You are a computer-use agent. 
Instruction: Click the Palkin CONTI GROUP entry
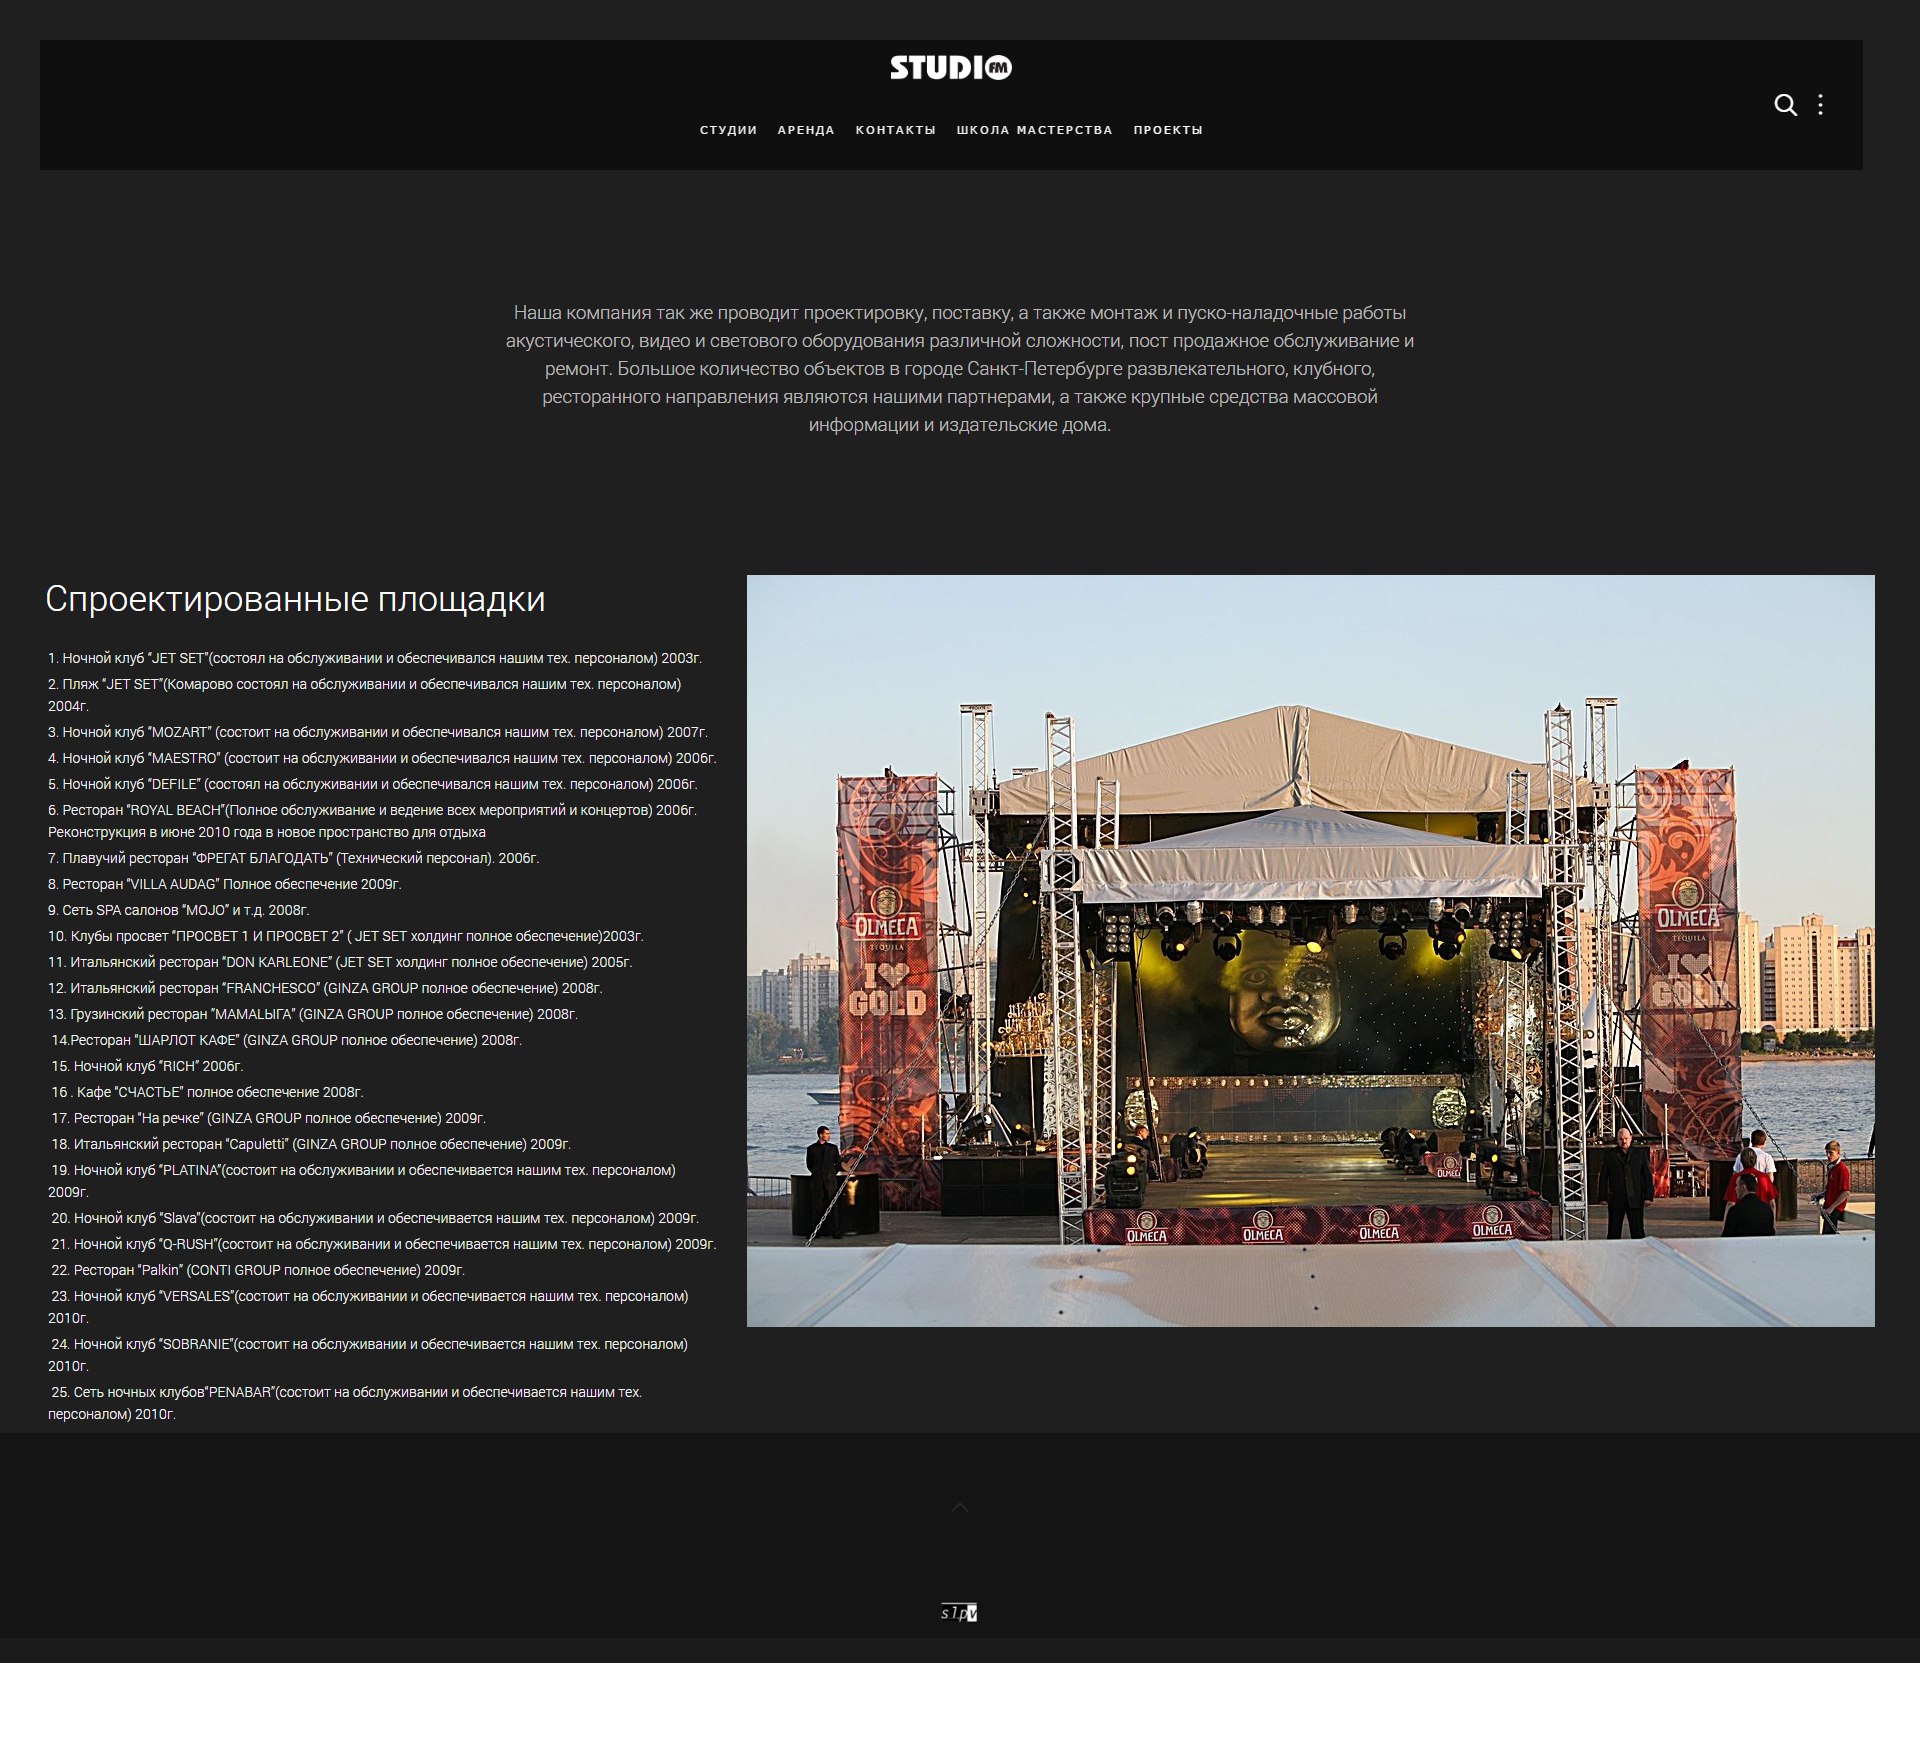coord(258,1270)
